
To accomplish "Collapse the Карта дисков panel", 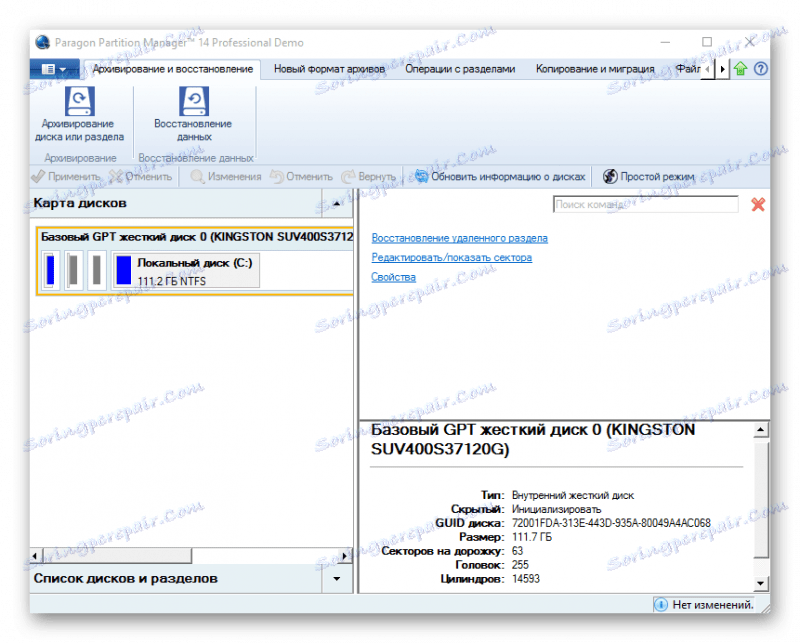I will point(337,203).
